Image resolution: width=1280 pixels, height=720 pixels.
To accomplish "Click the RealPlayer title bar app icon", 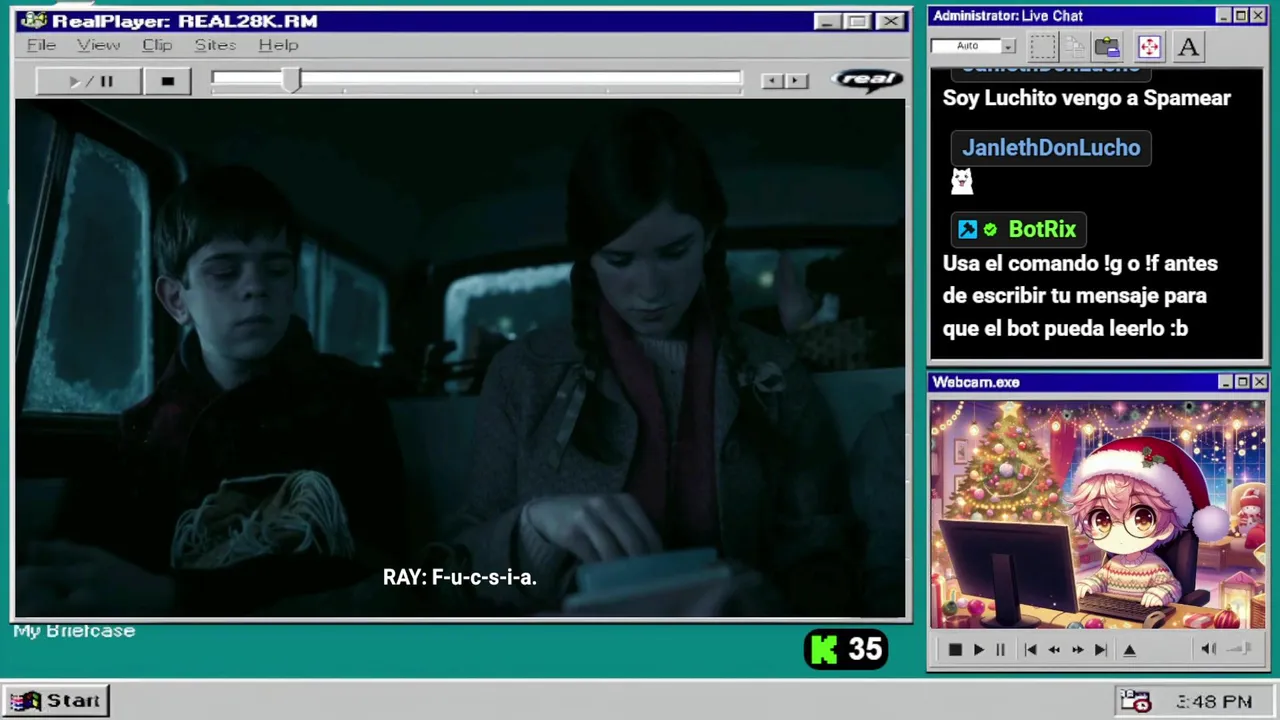I will click(x=33, y=21).
